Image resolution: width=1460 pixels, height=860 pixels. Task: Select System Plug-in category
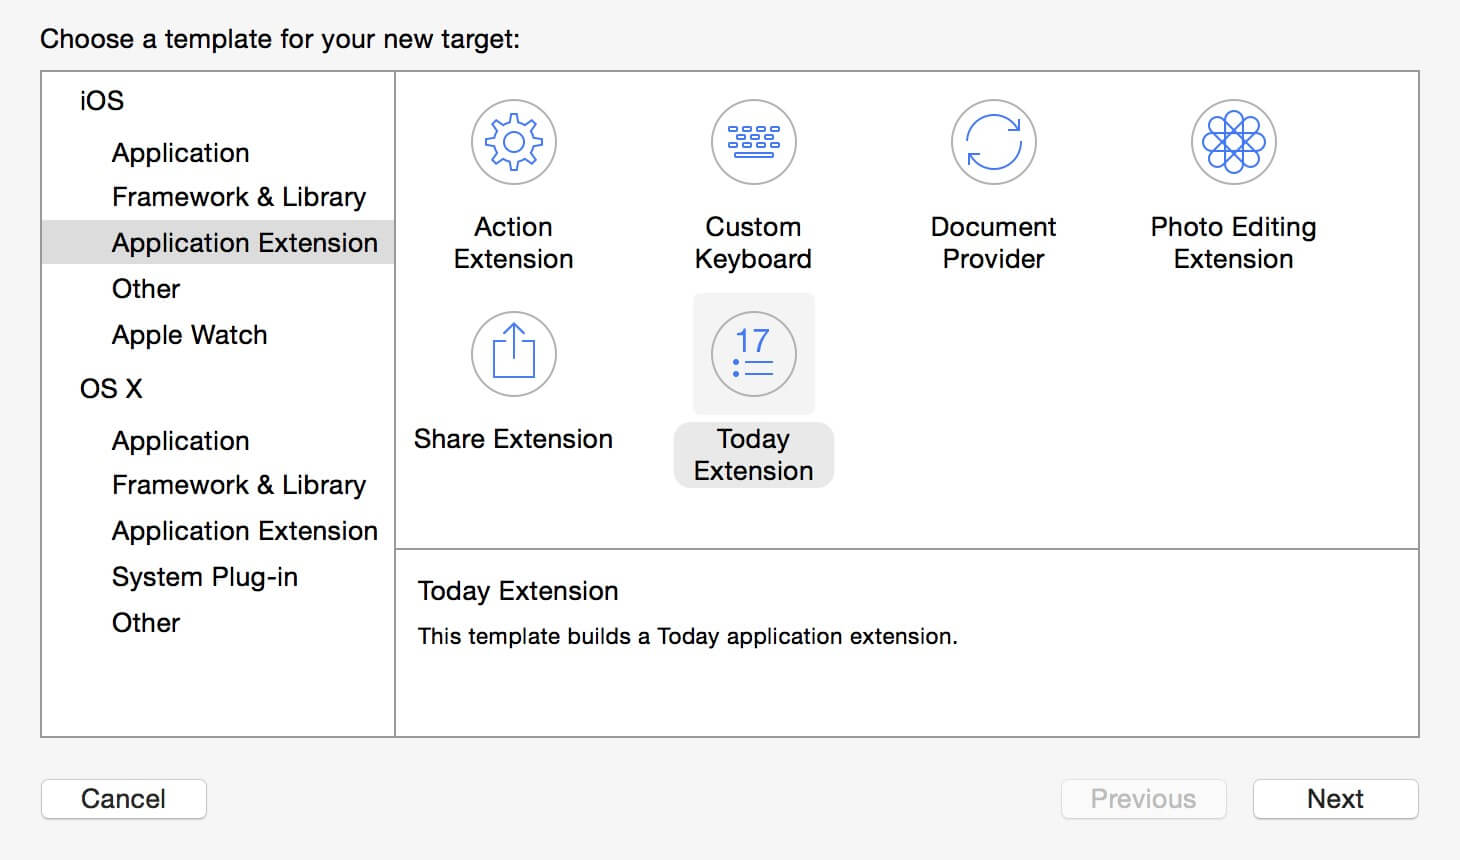pyautogui.click(x=204, y=577)
